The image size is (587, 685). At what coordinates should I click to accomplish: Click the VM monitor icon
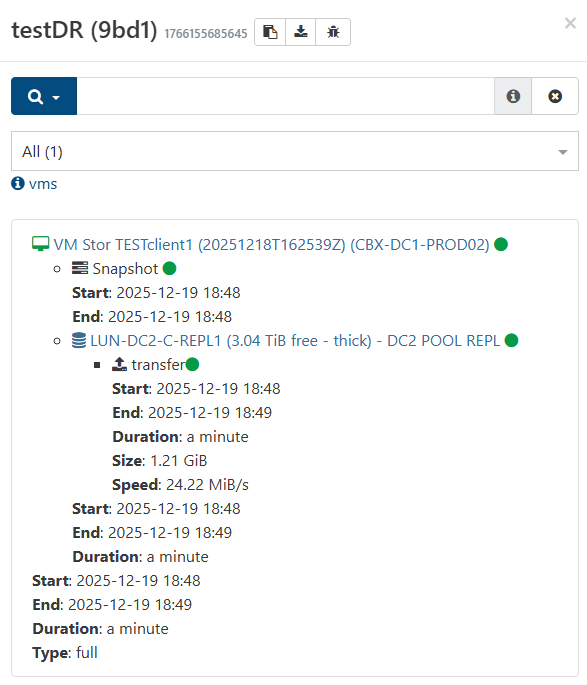41,244
